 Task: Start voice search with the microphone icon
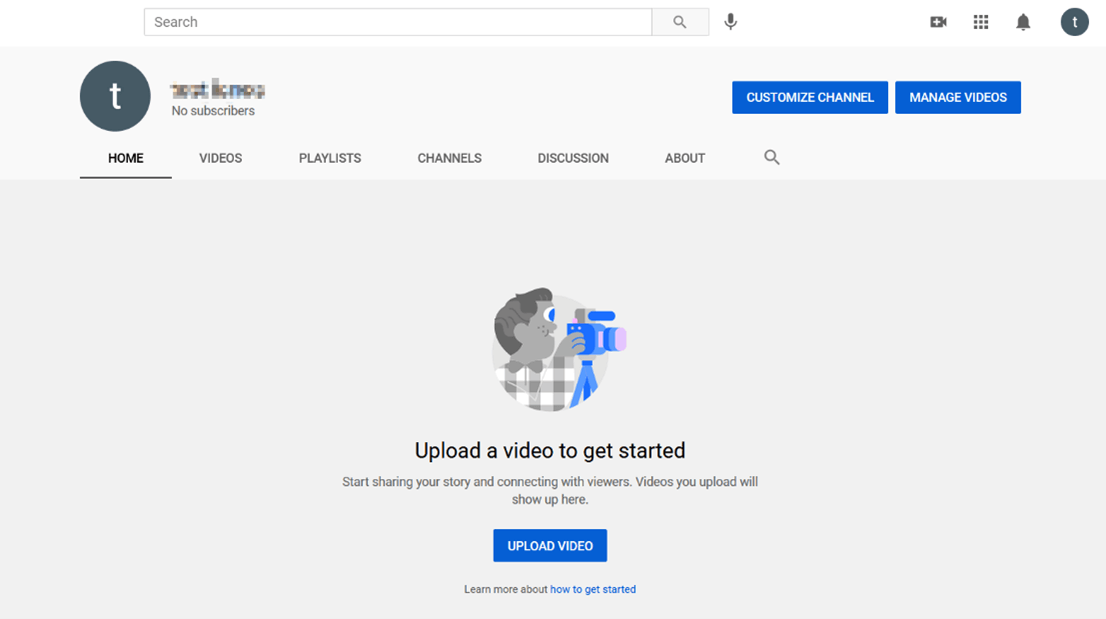(731, 22)
